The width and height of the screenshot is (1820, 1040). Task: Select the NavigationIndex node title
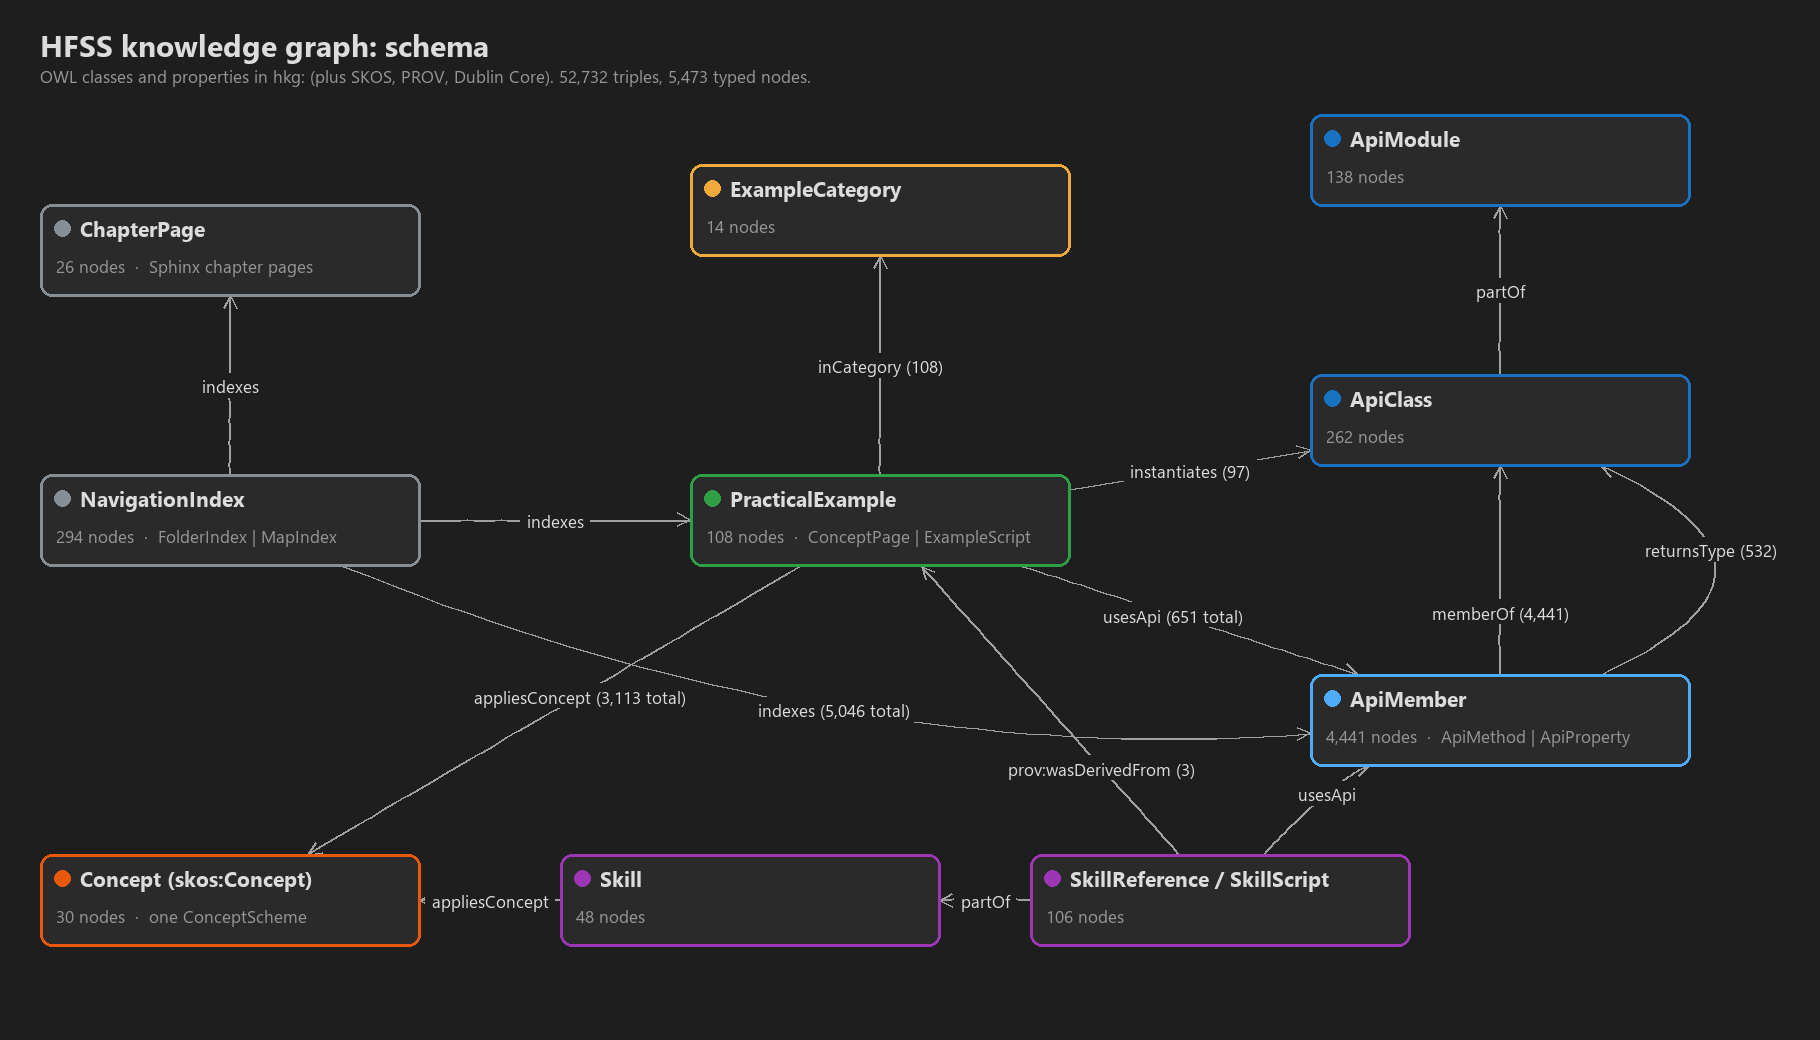[162, 500]
